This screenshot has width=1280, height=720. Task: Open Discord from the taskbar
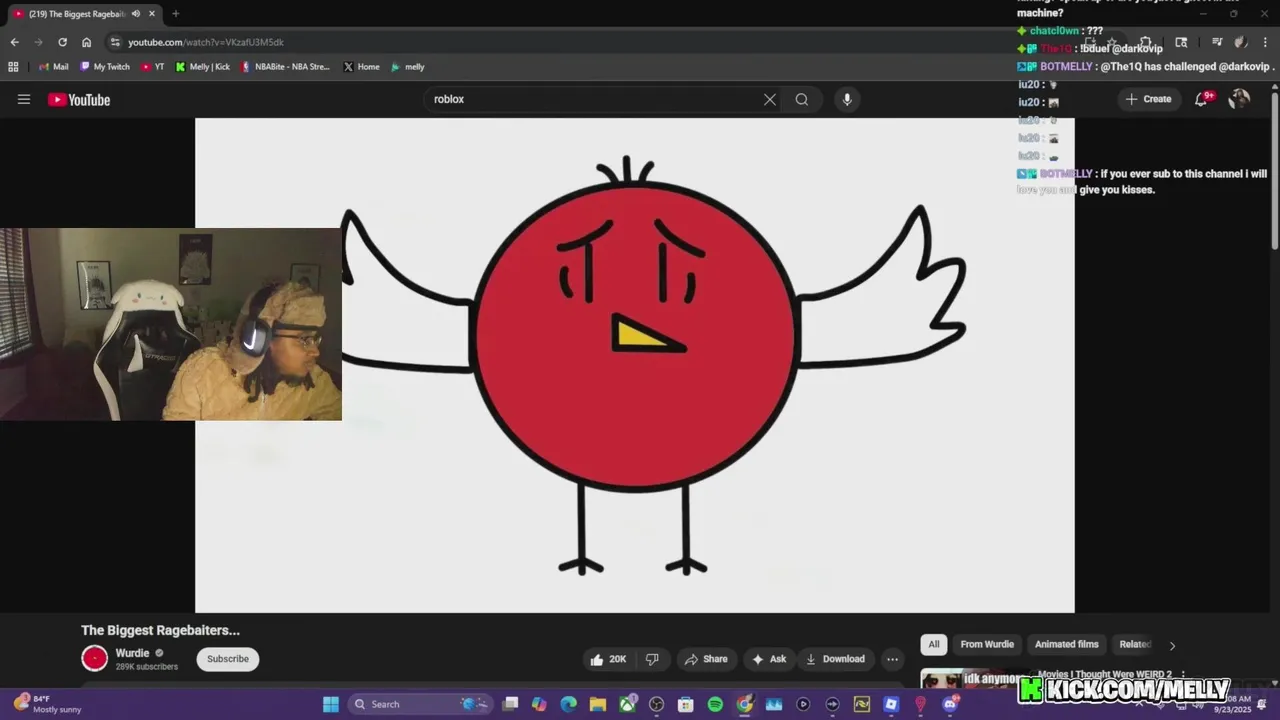(x=950, y=704)
